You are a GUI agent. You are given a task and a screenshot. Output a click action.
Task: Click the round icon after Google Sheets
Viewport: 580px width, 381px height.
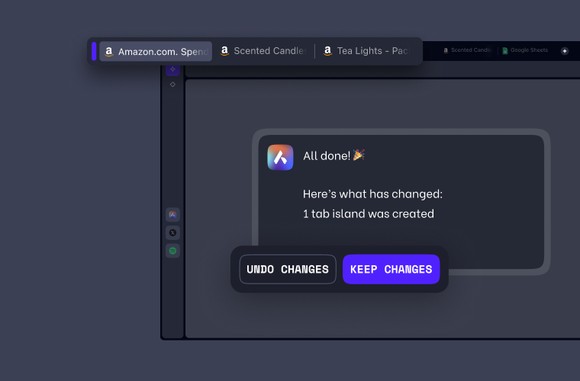564,51
